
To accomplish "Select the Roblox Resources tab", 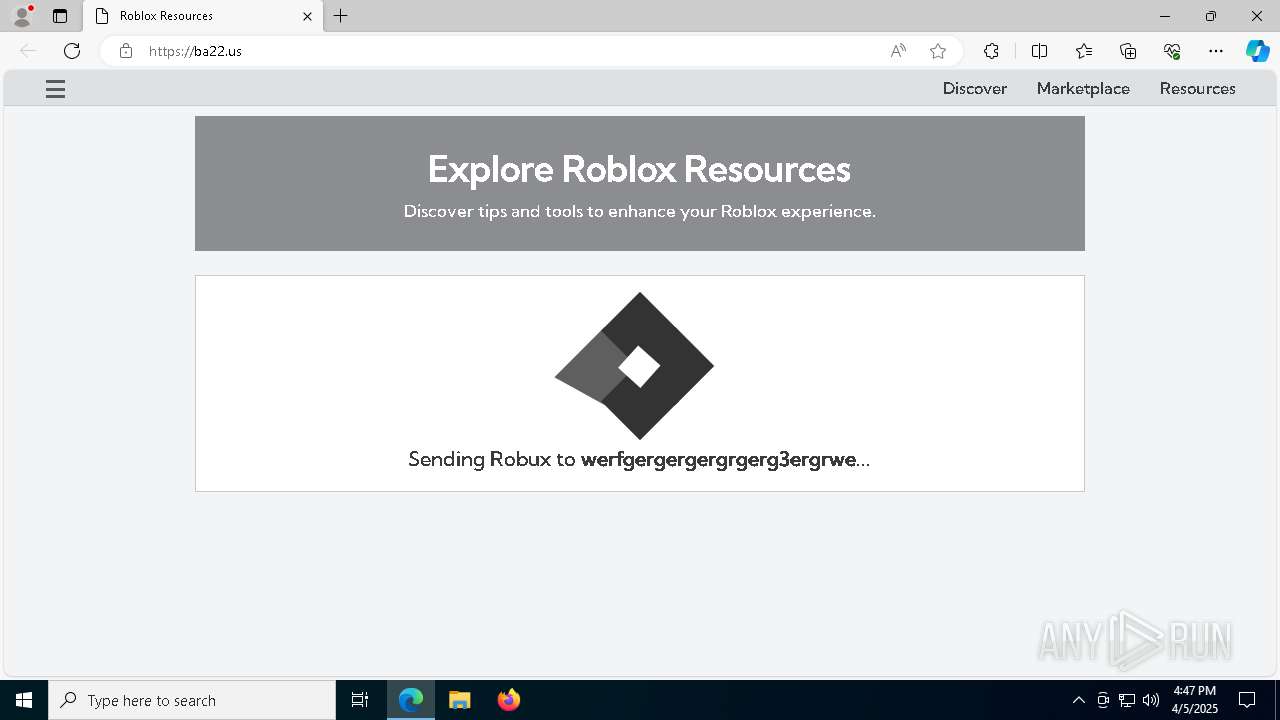I will [204, 16].
